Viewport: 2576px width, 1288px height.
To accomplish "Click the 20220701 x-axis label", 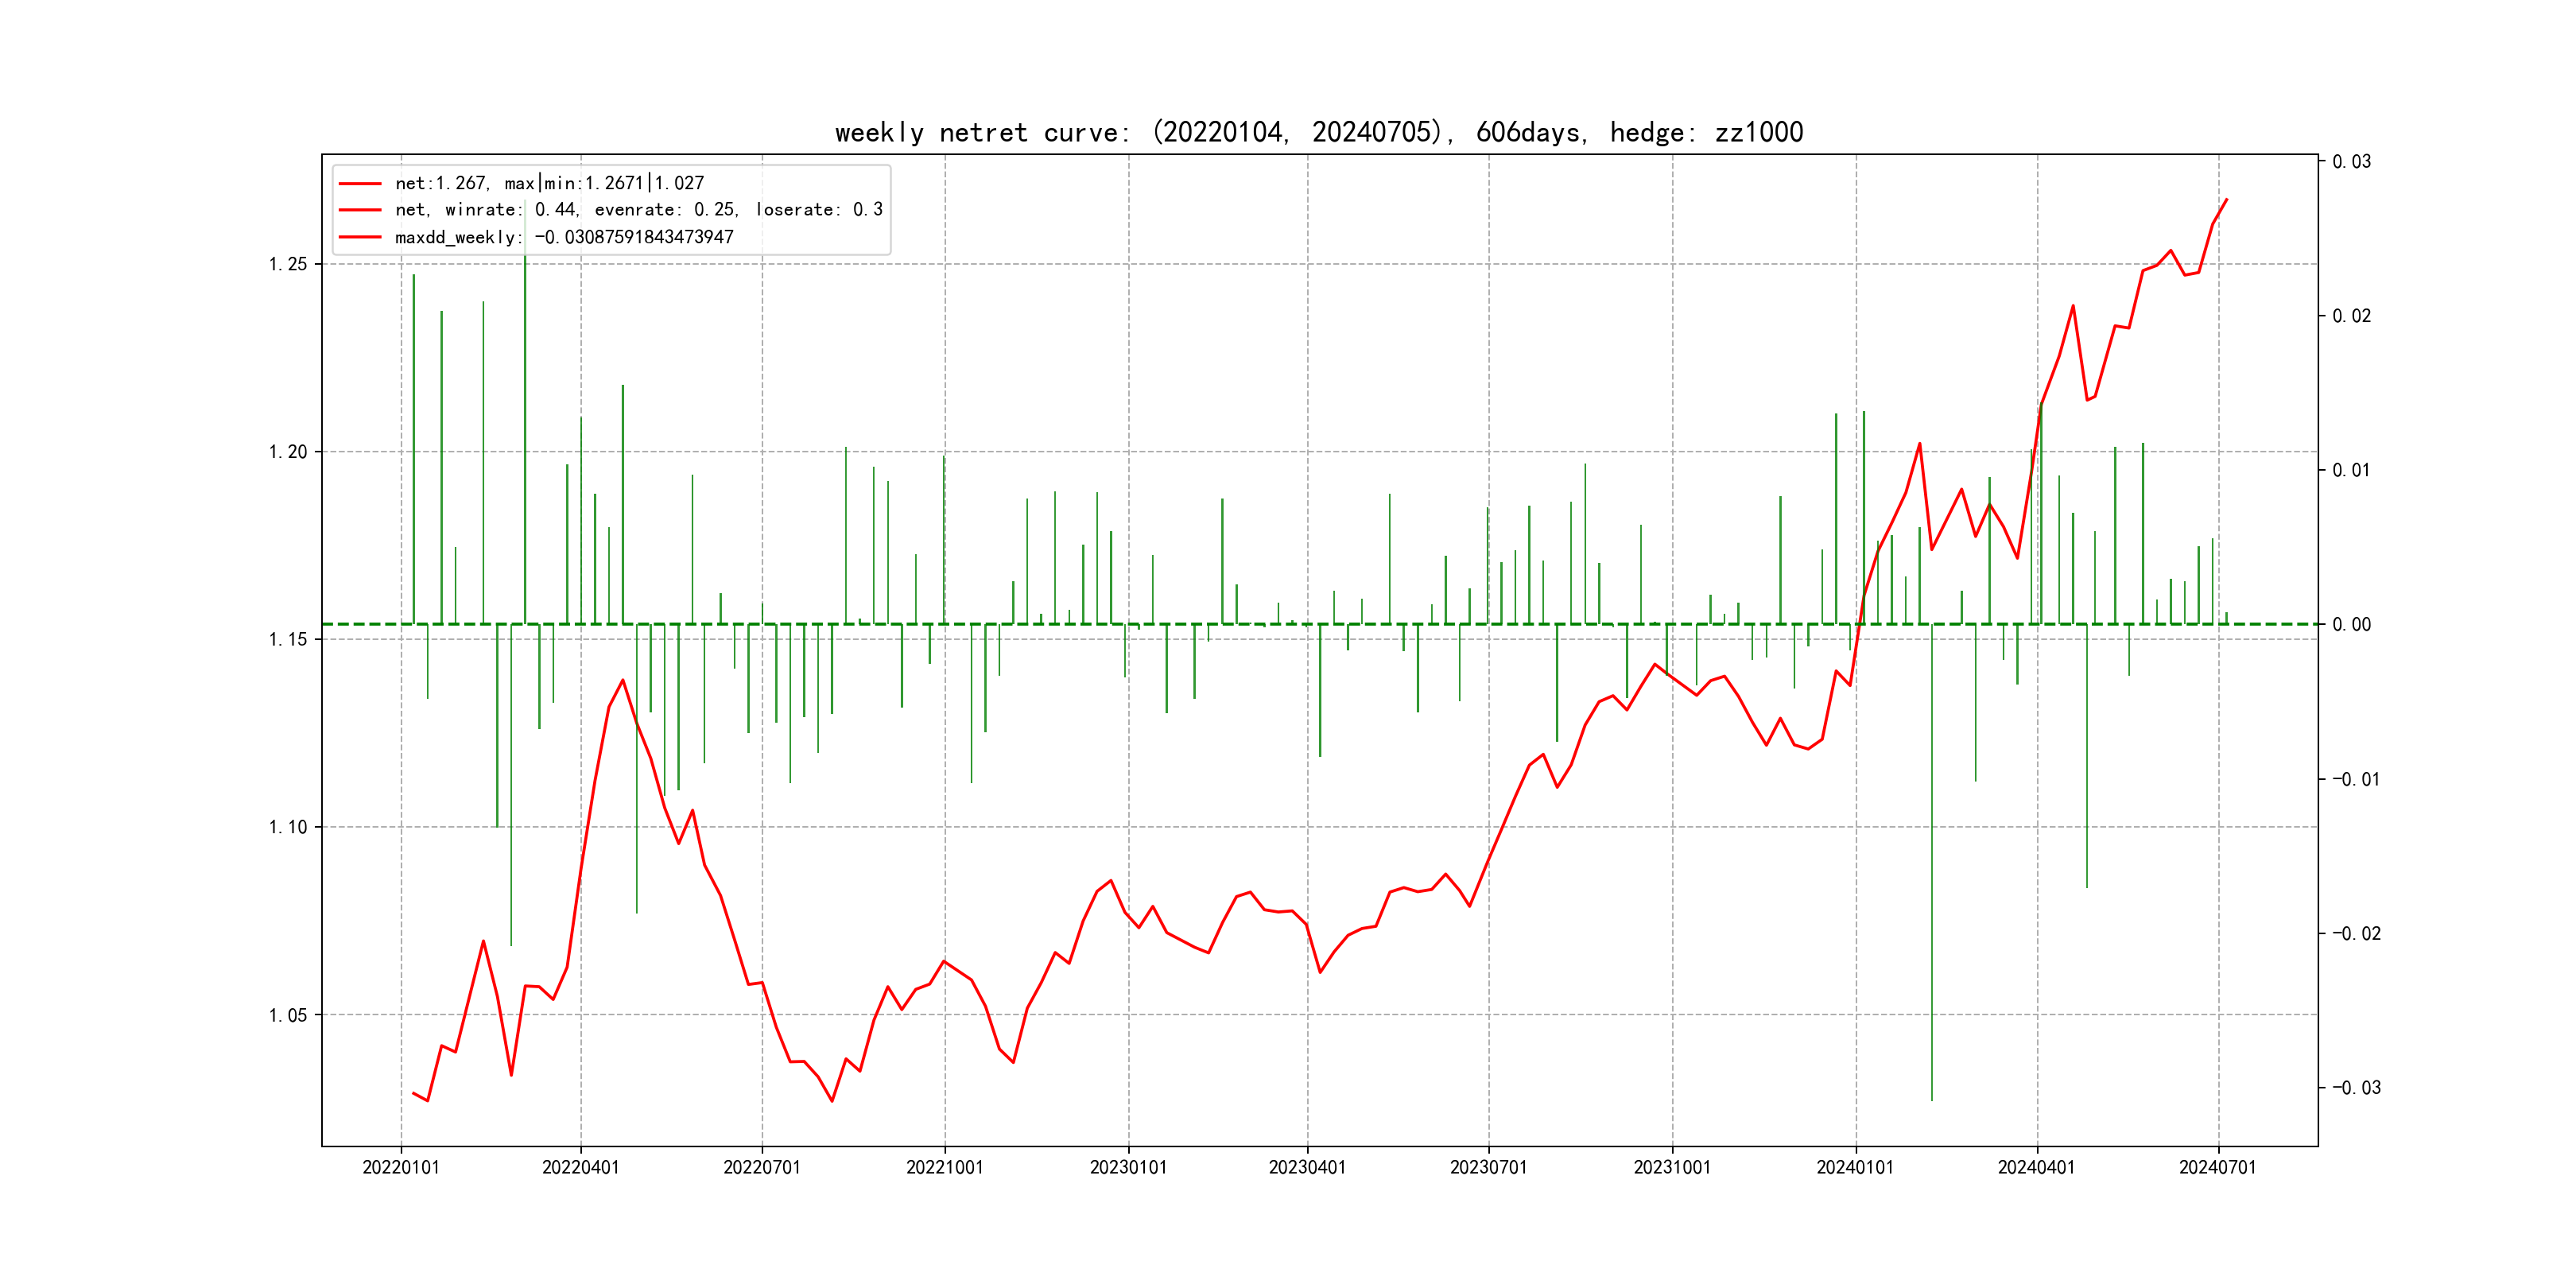I will (x=762, y=1167).
